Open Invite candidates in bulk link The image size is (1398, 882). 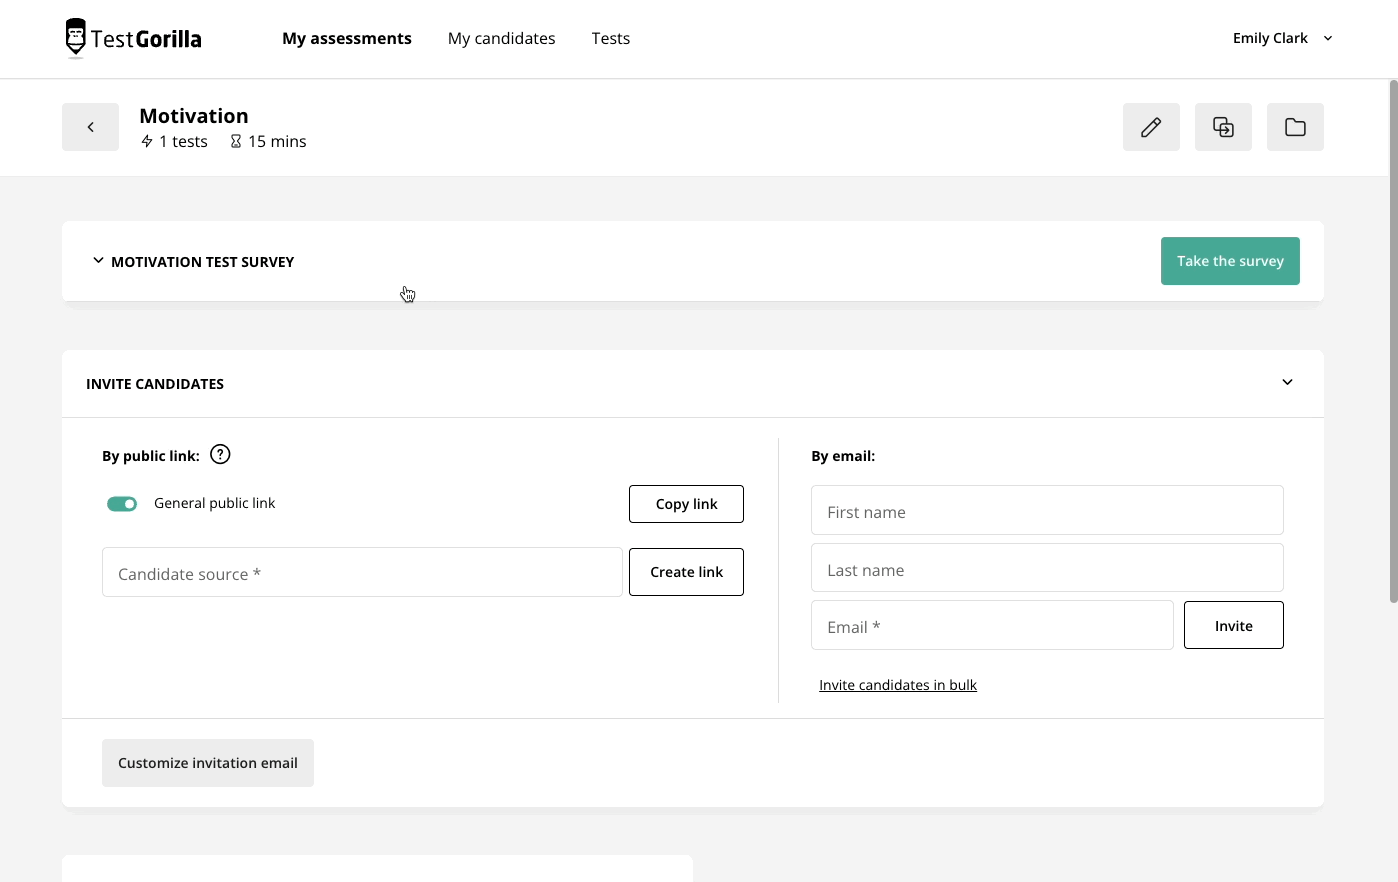click(x=897, y=685)
